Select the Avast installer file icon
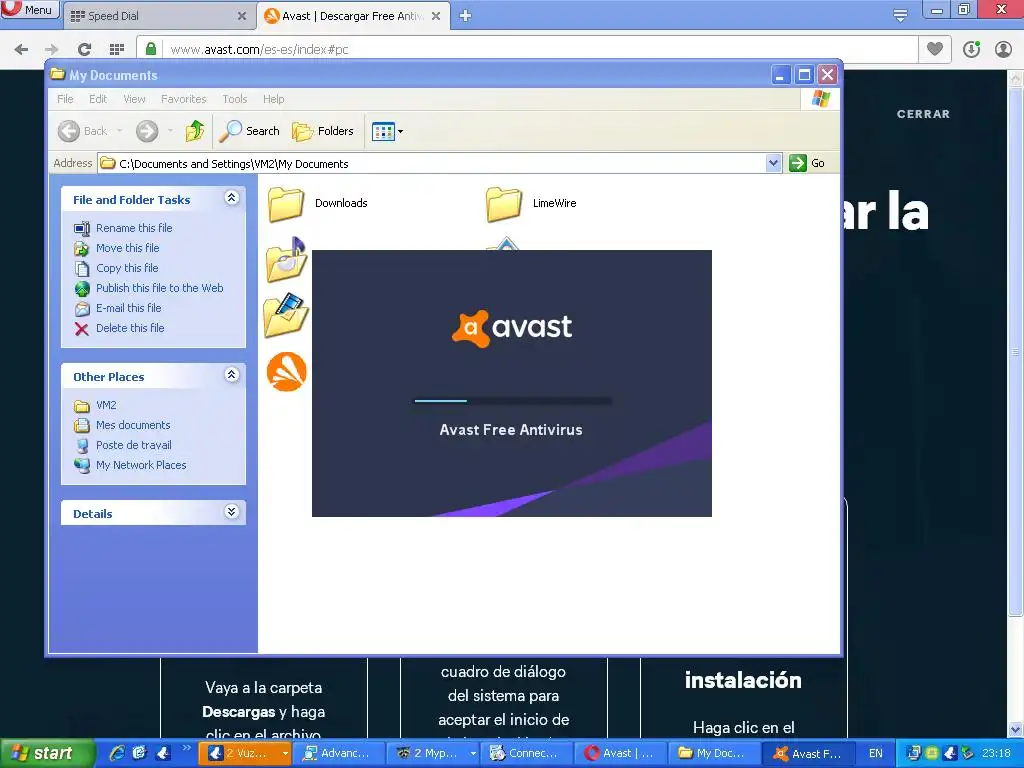1024x768 pixels. pyautogui.click(x=287, y=372)
